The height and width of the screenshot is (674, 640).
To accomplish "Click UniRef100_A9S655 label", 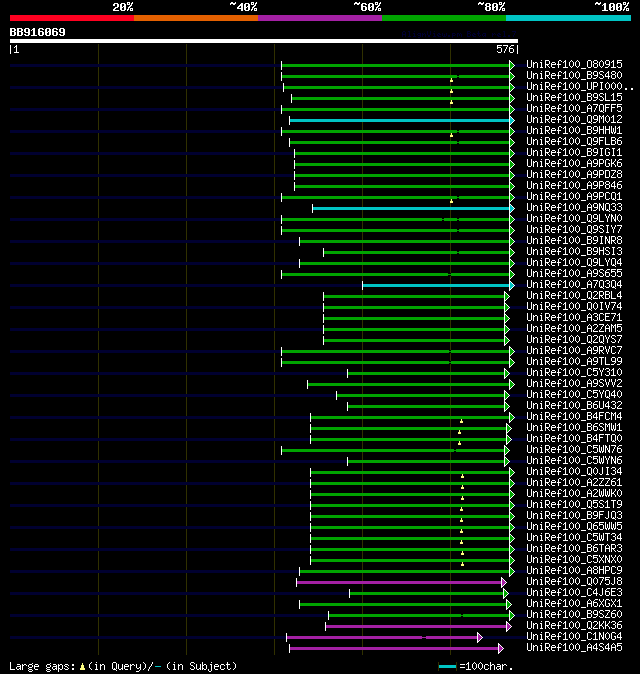I will pyautogui.click(x=574, y=273).
